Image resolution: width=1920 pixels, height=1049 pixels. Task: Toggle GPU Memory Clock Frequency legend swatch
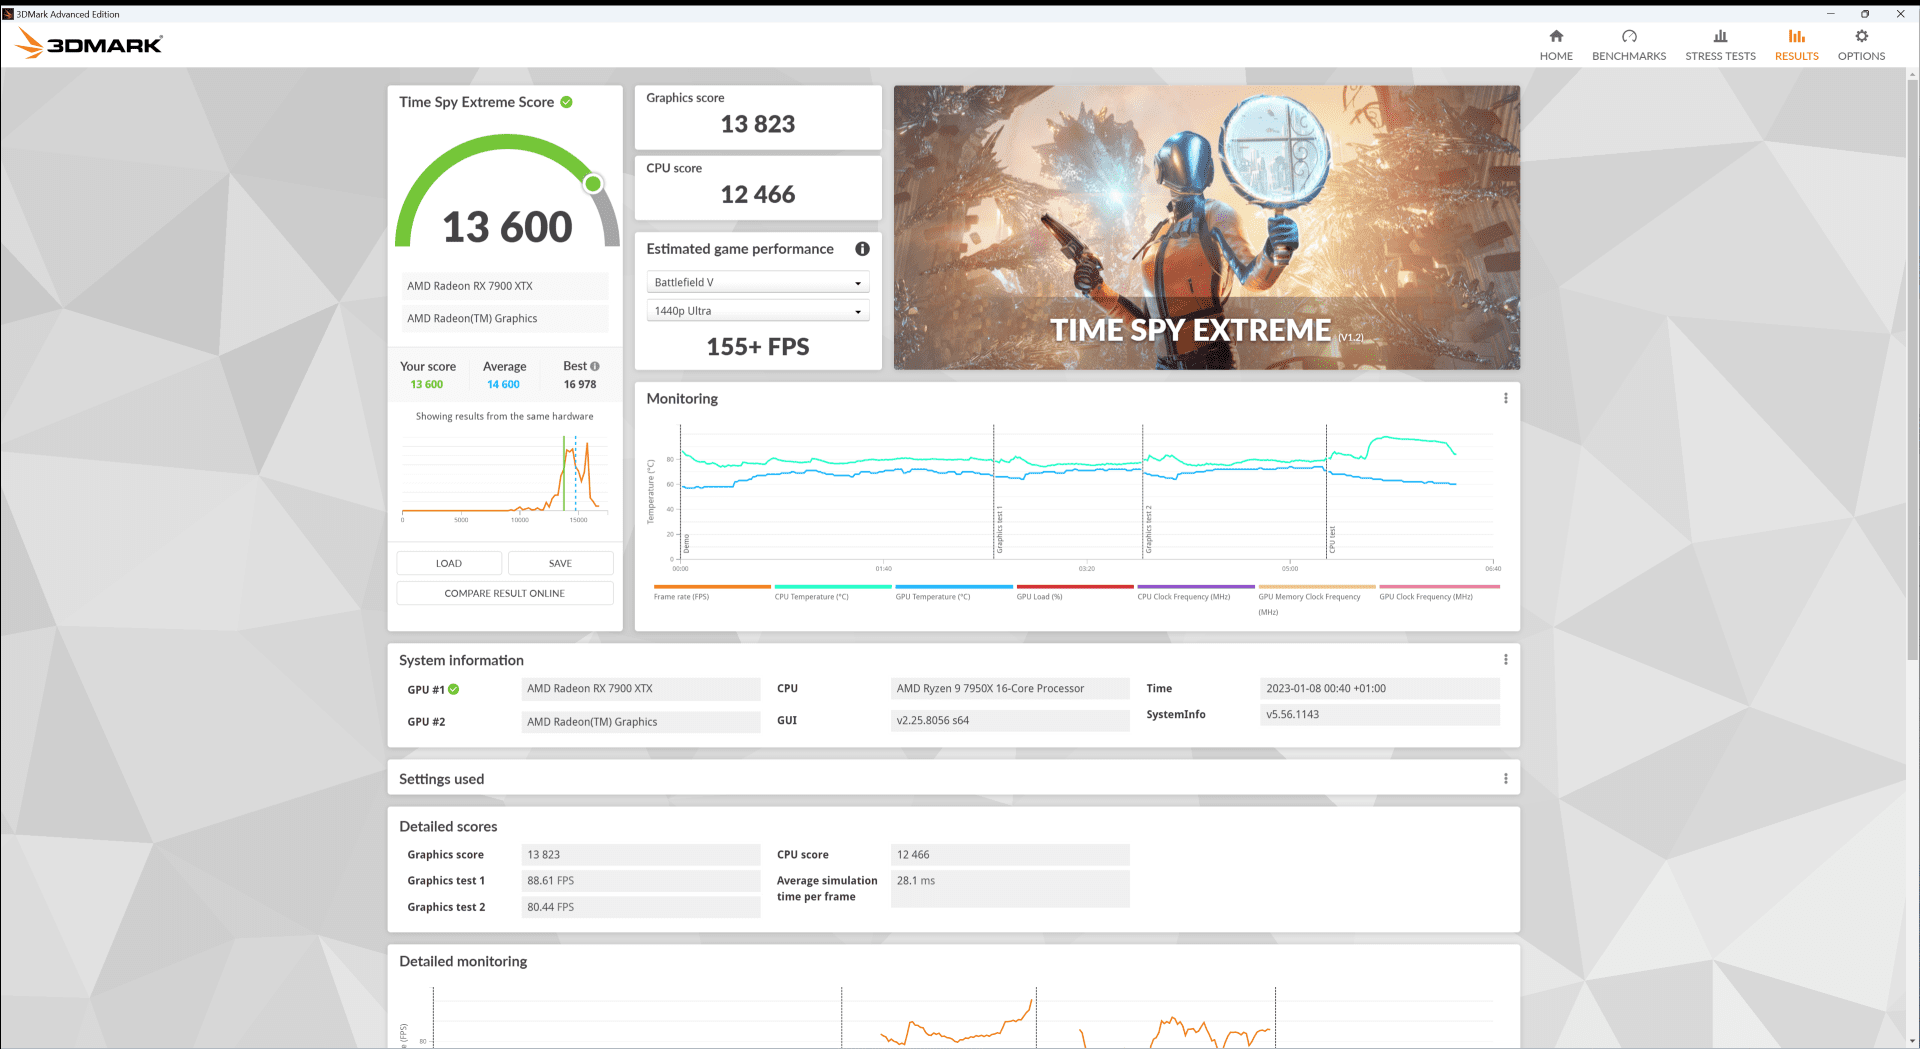point(1317,587)
